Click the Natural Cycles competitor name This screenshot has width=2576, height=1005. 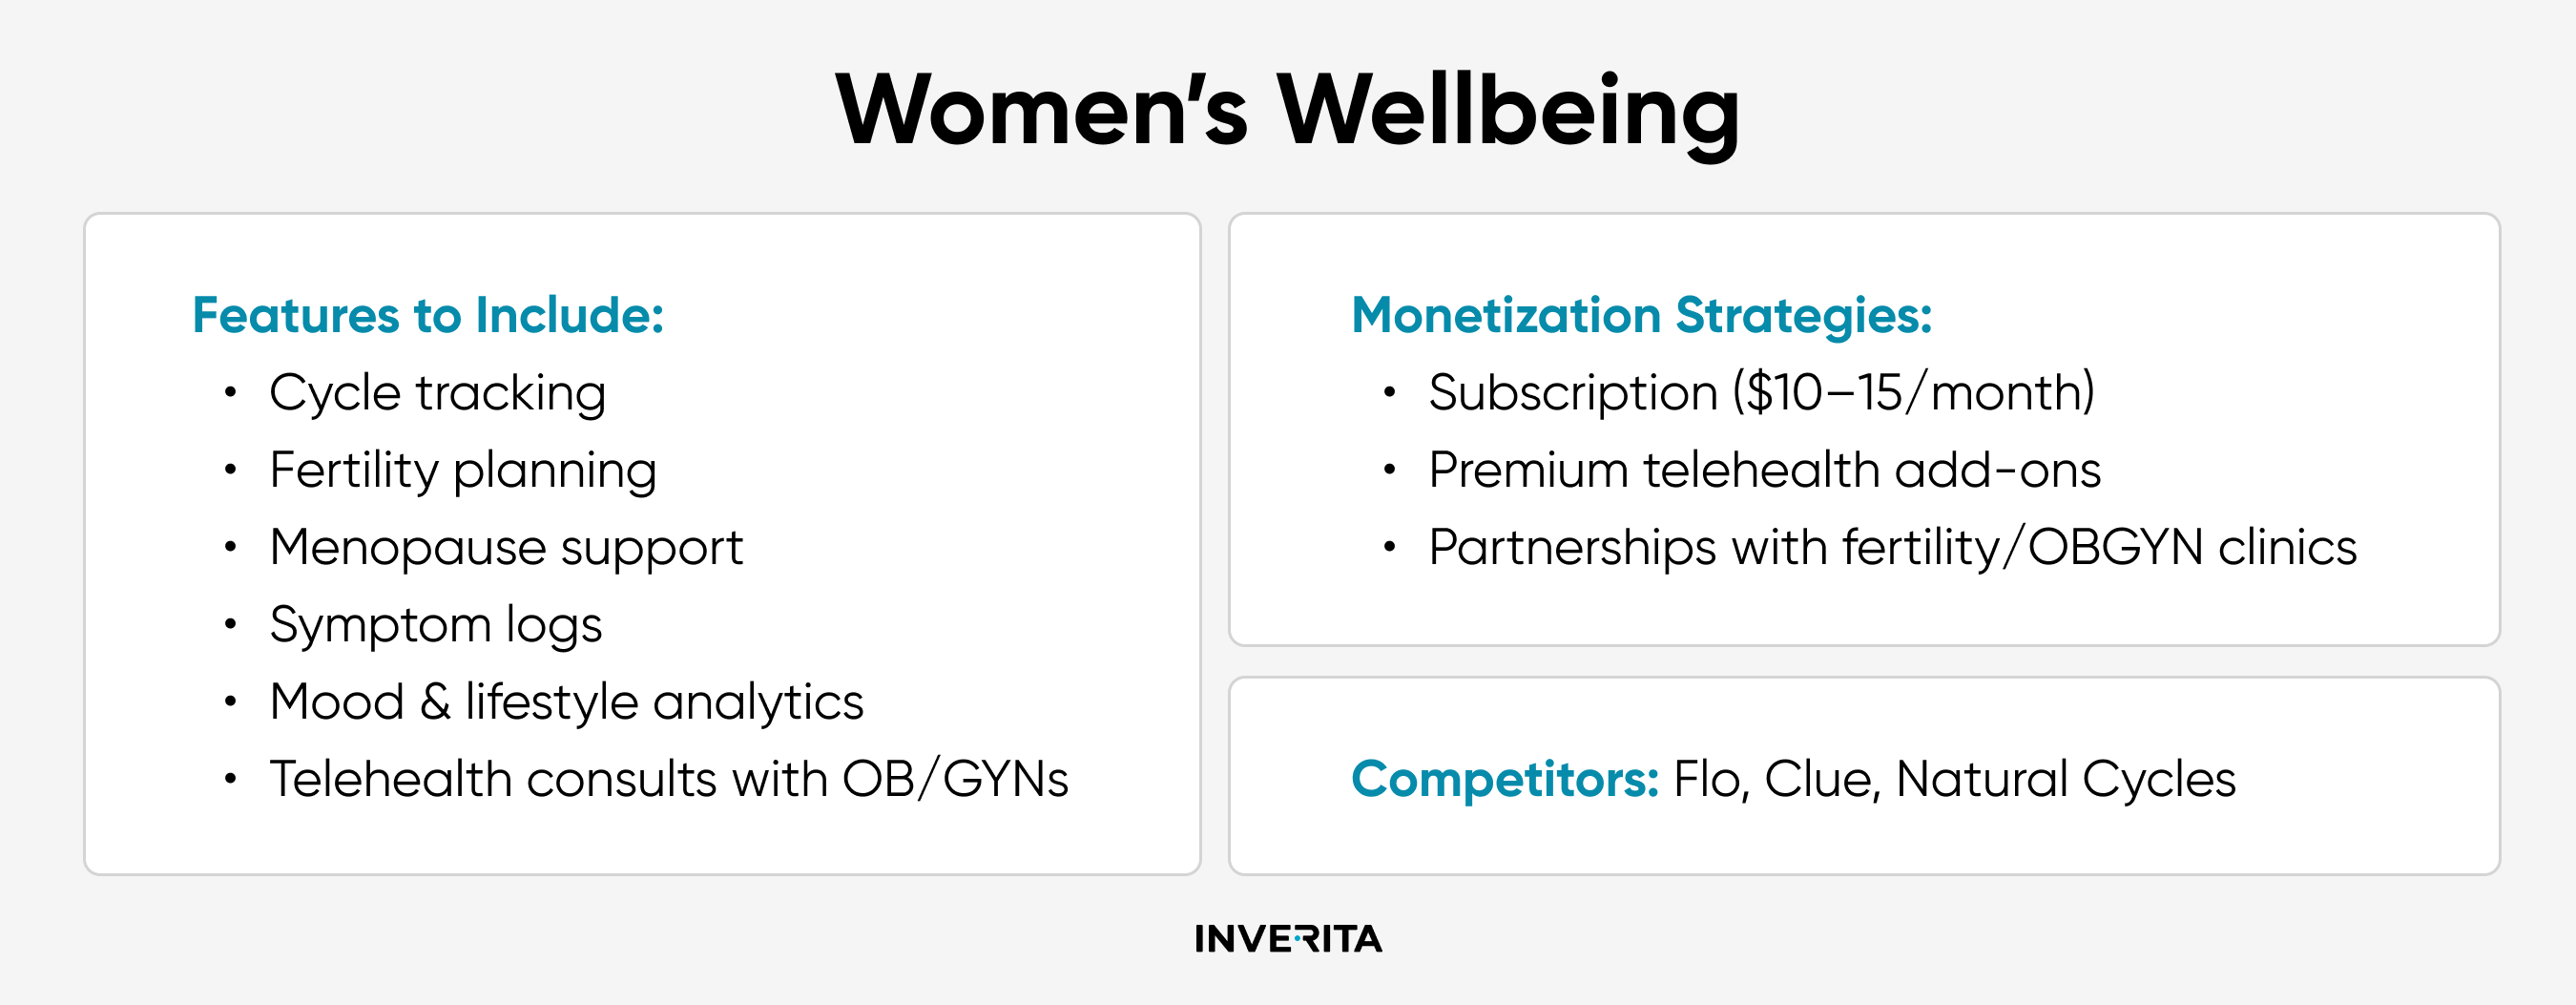click(2065, 780)
